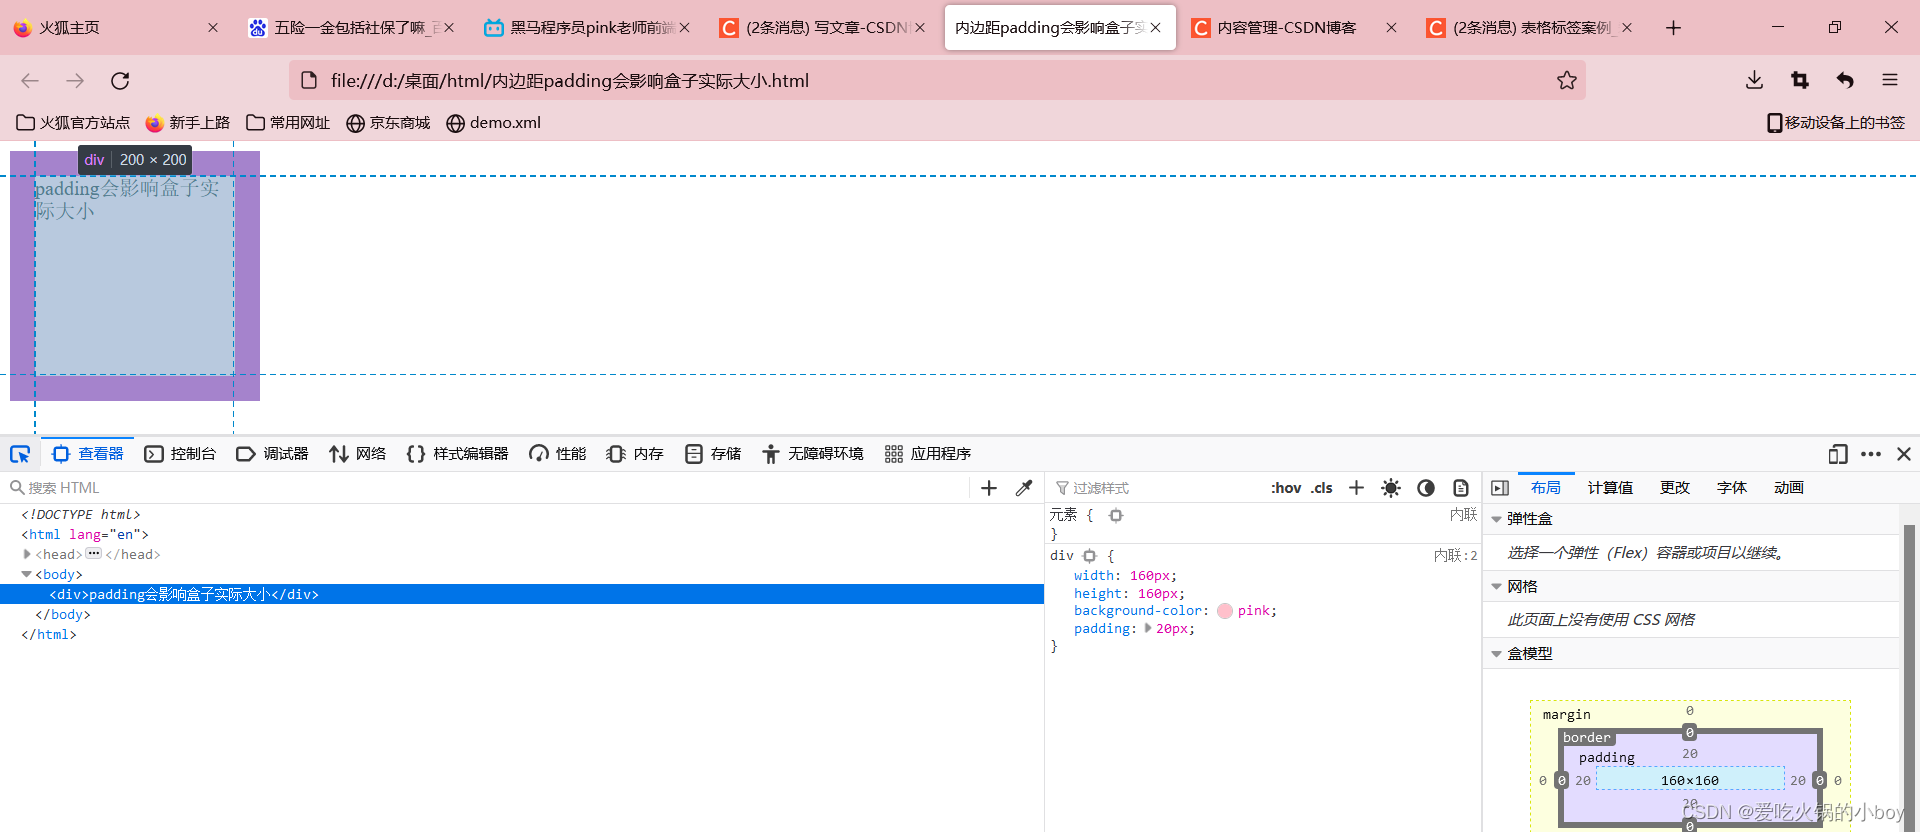Activate the element picker tool in DevTools
Image resolution: width=1920 pixels, height=832 pixels.
pos(20,454)
